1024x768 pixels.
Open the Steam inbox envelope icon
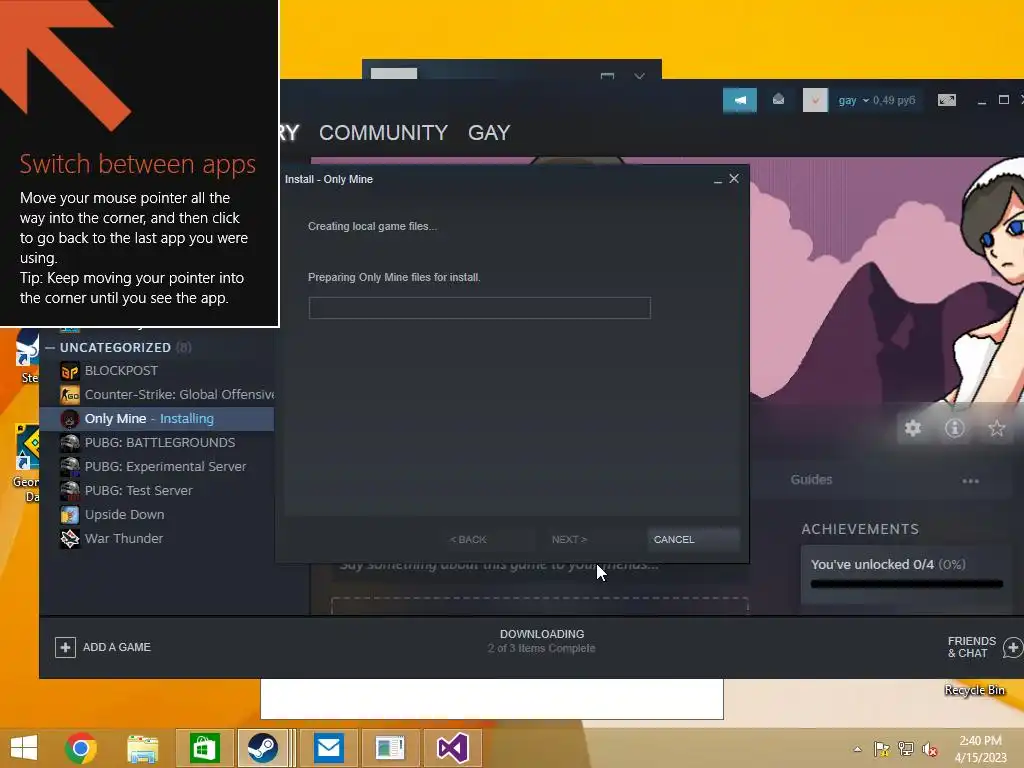[x=778, y=99]
